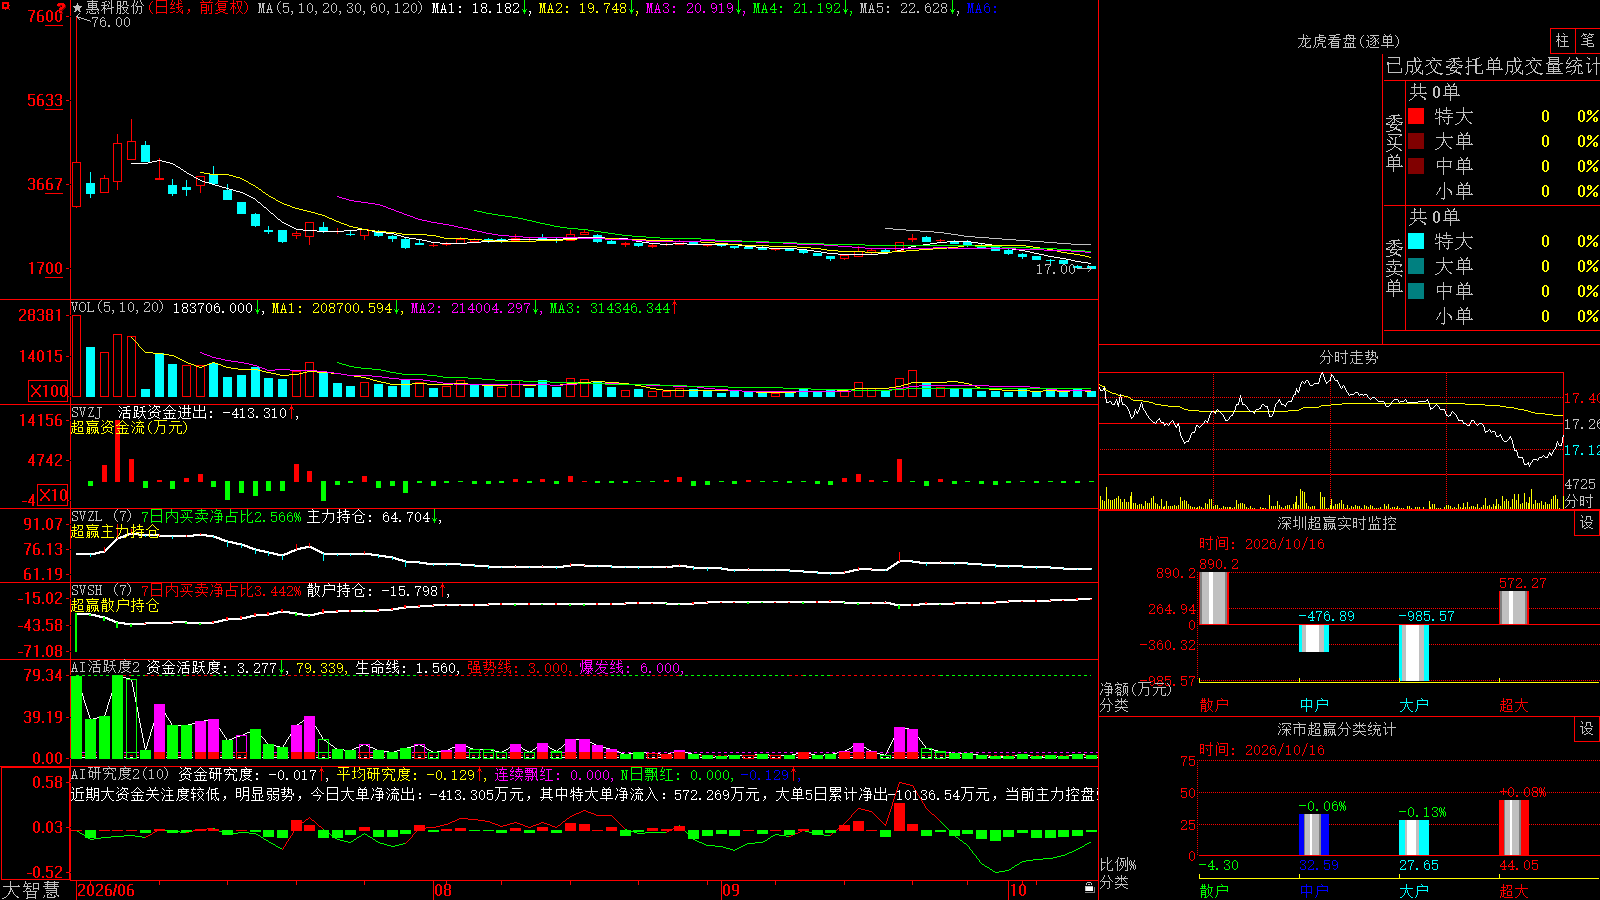Viewport: 1600px width, 900px height.
Task: Click the MA(5,10,20,30,60,120) indicator label
Action: [340, 8]
